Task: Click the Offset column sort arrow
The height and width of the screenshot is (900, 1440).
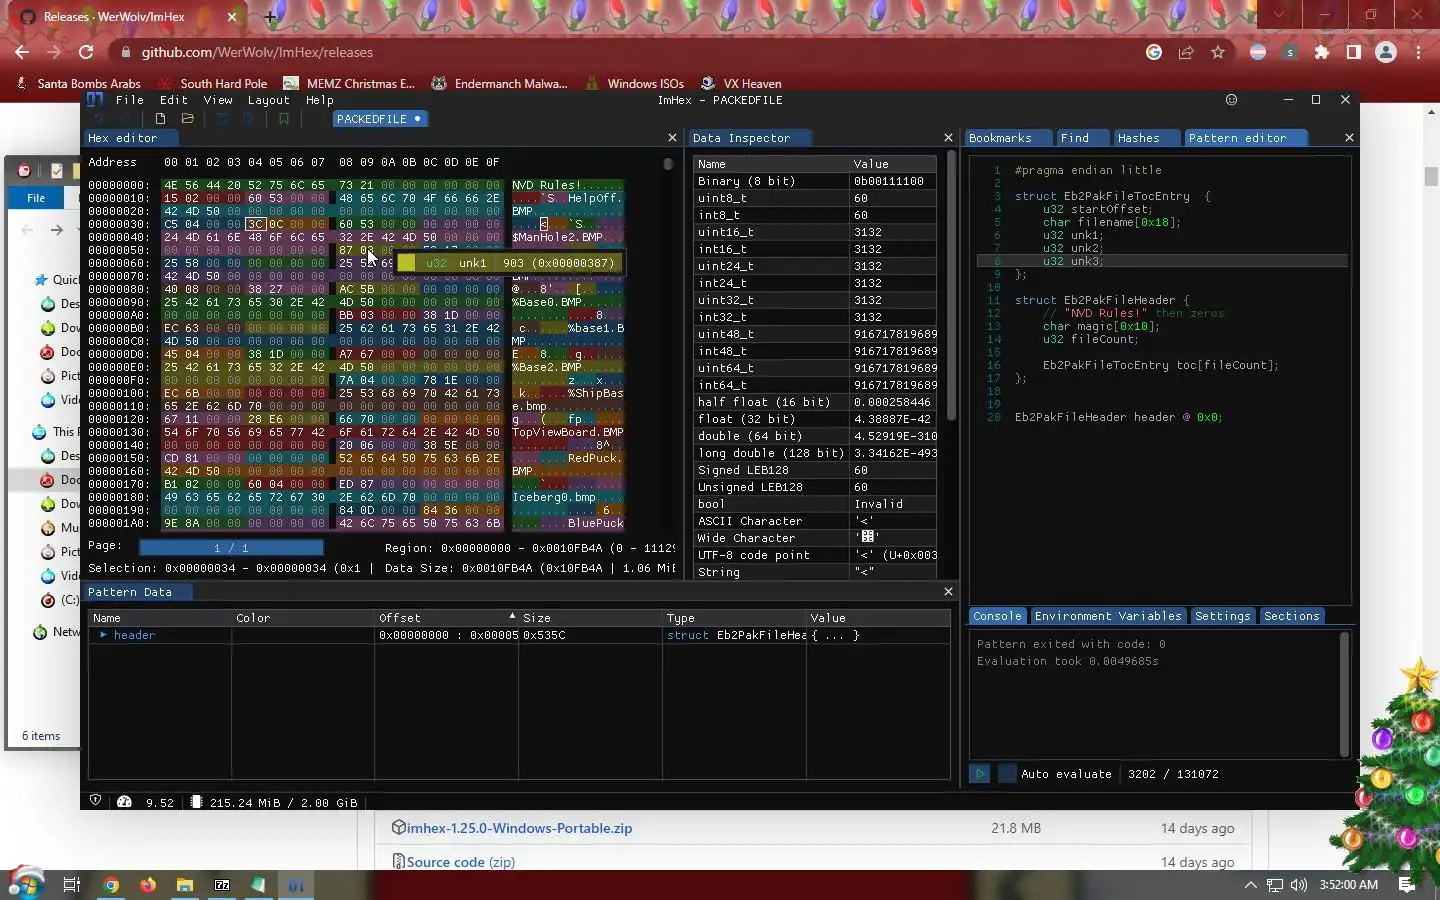Action: click(x=512, y=616)
